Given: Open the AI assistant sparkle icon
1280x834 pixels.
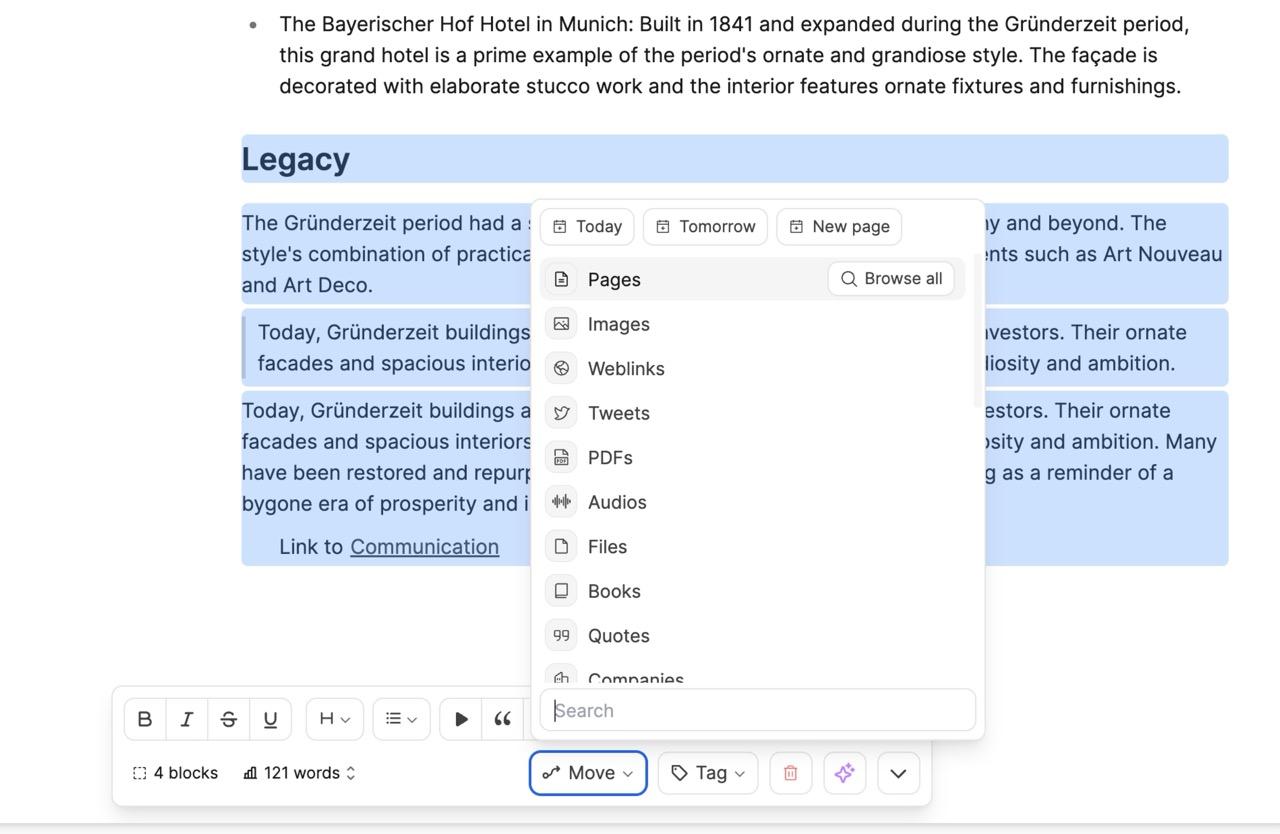Looking at the screenshot, I should (x=845, y=773).
